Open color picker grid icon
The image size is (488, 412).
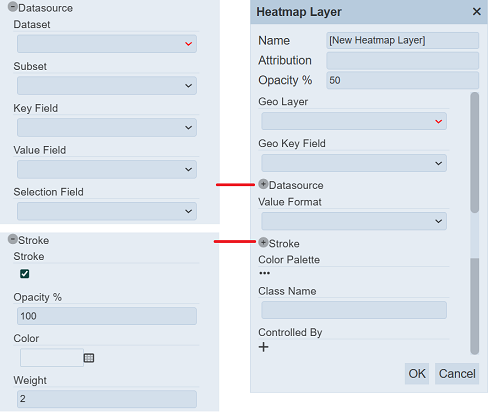pos(89,358)
